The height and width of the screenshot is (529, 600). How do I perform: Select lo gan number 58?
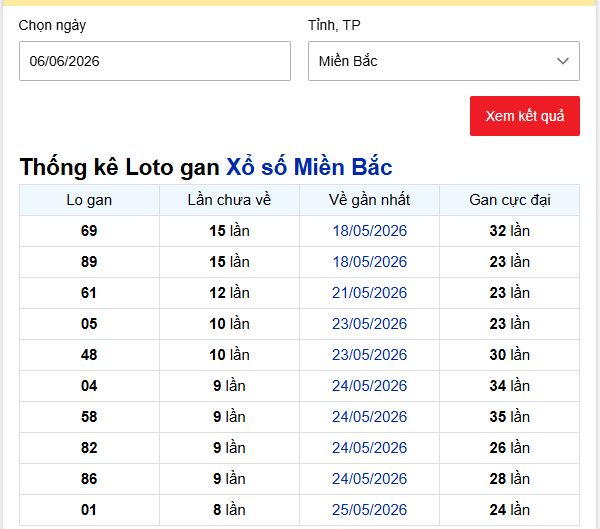89,417
